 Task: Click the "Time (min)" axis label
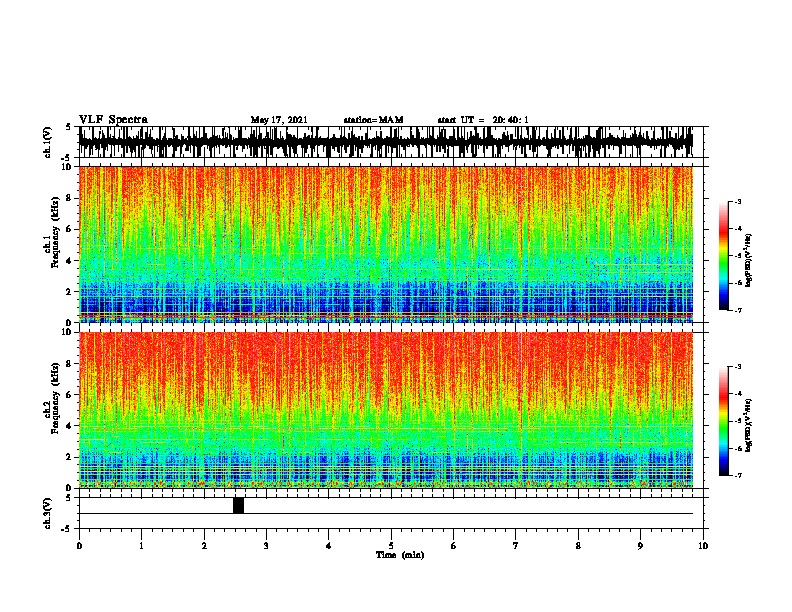coord(400,555)
